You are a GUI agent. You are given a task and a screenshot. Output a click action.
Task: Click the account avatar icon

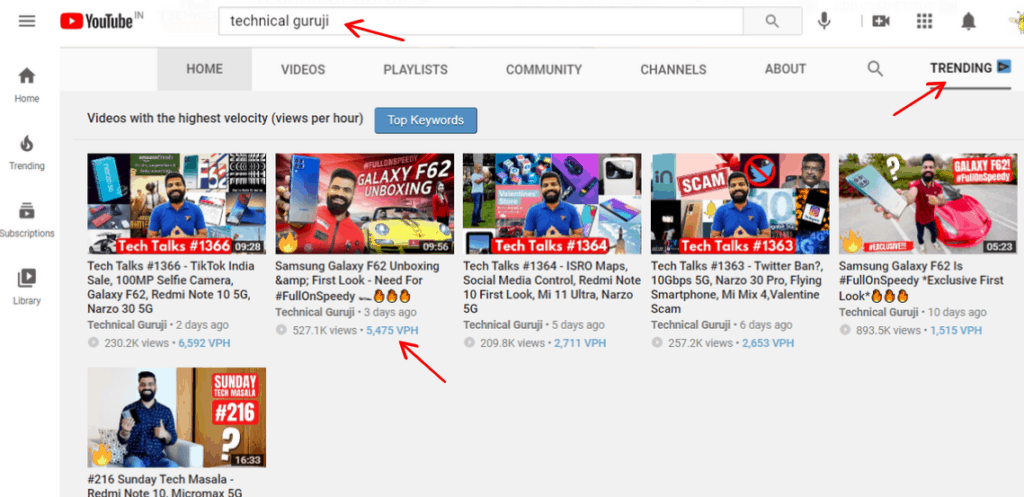(x=1016, y=23)
